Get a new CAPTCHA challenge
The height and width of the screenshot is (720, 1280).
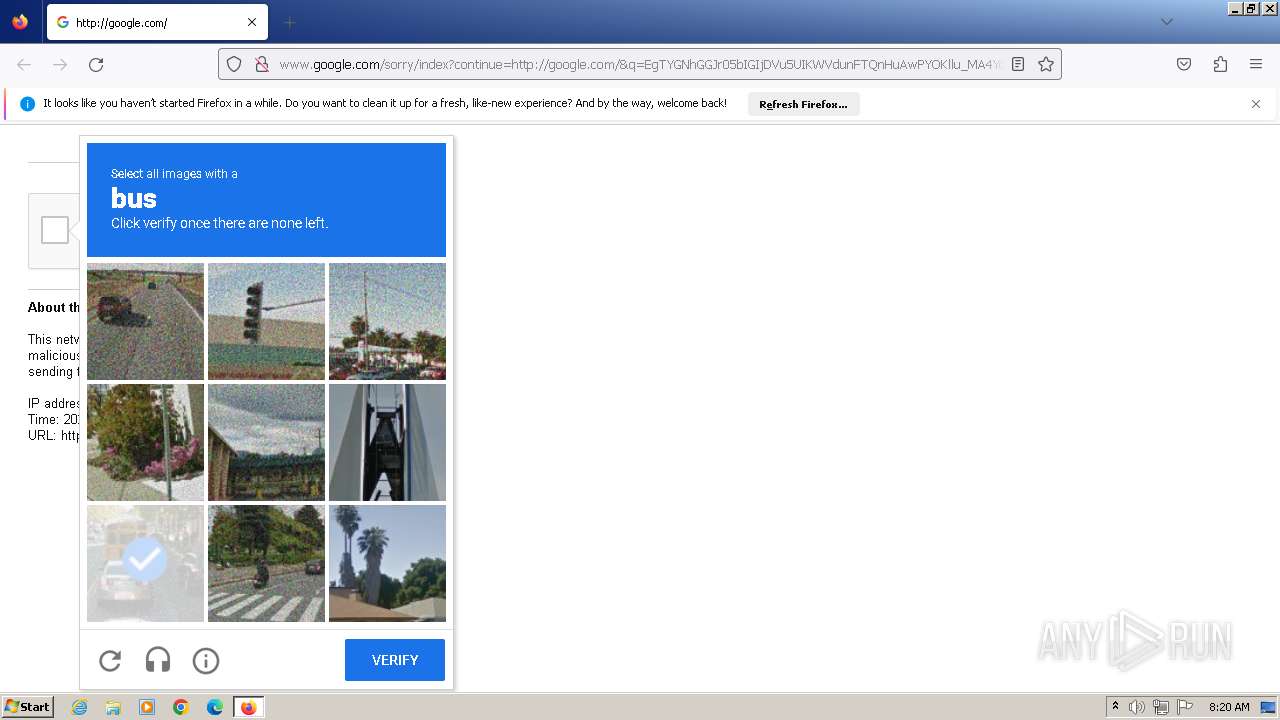tap(110, 660)
